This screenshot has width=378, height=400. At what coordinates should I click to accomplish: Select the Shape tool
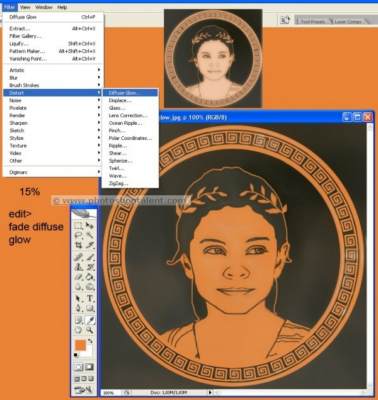[90, 308]
